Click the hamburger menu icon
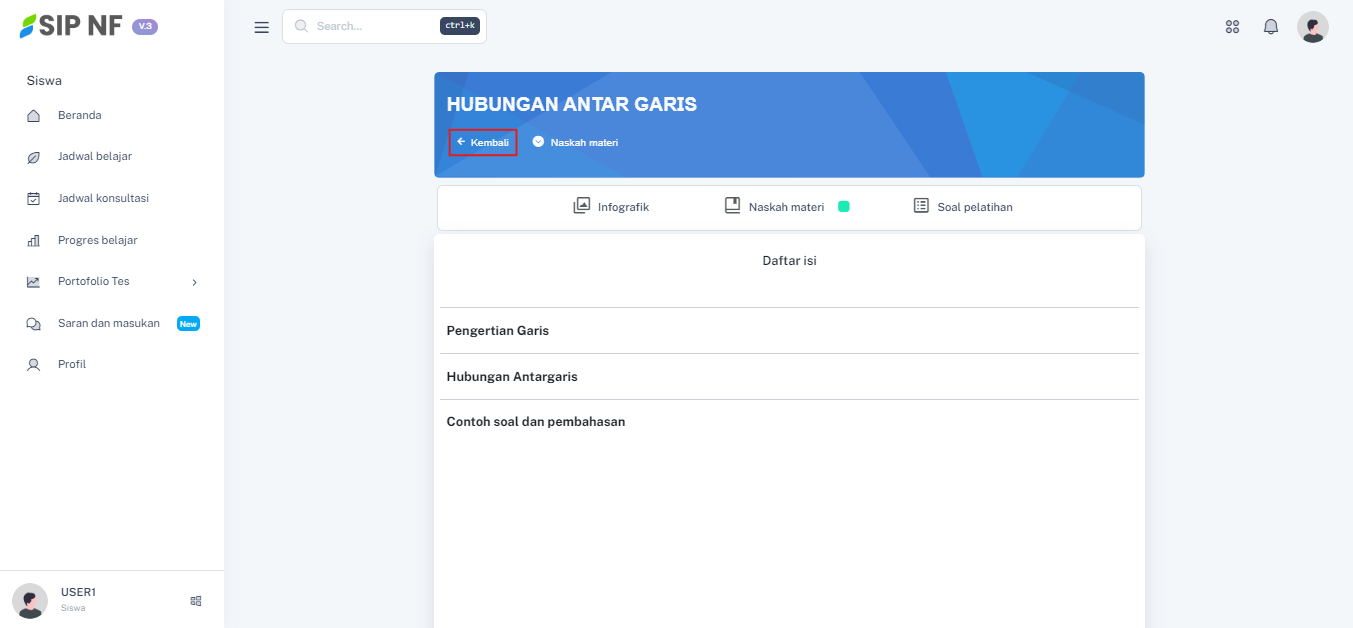Viewport: 1353px width, 628px height. 261,27
